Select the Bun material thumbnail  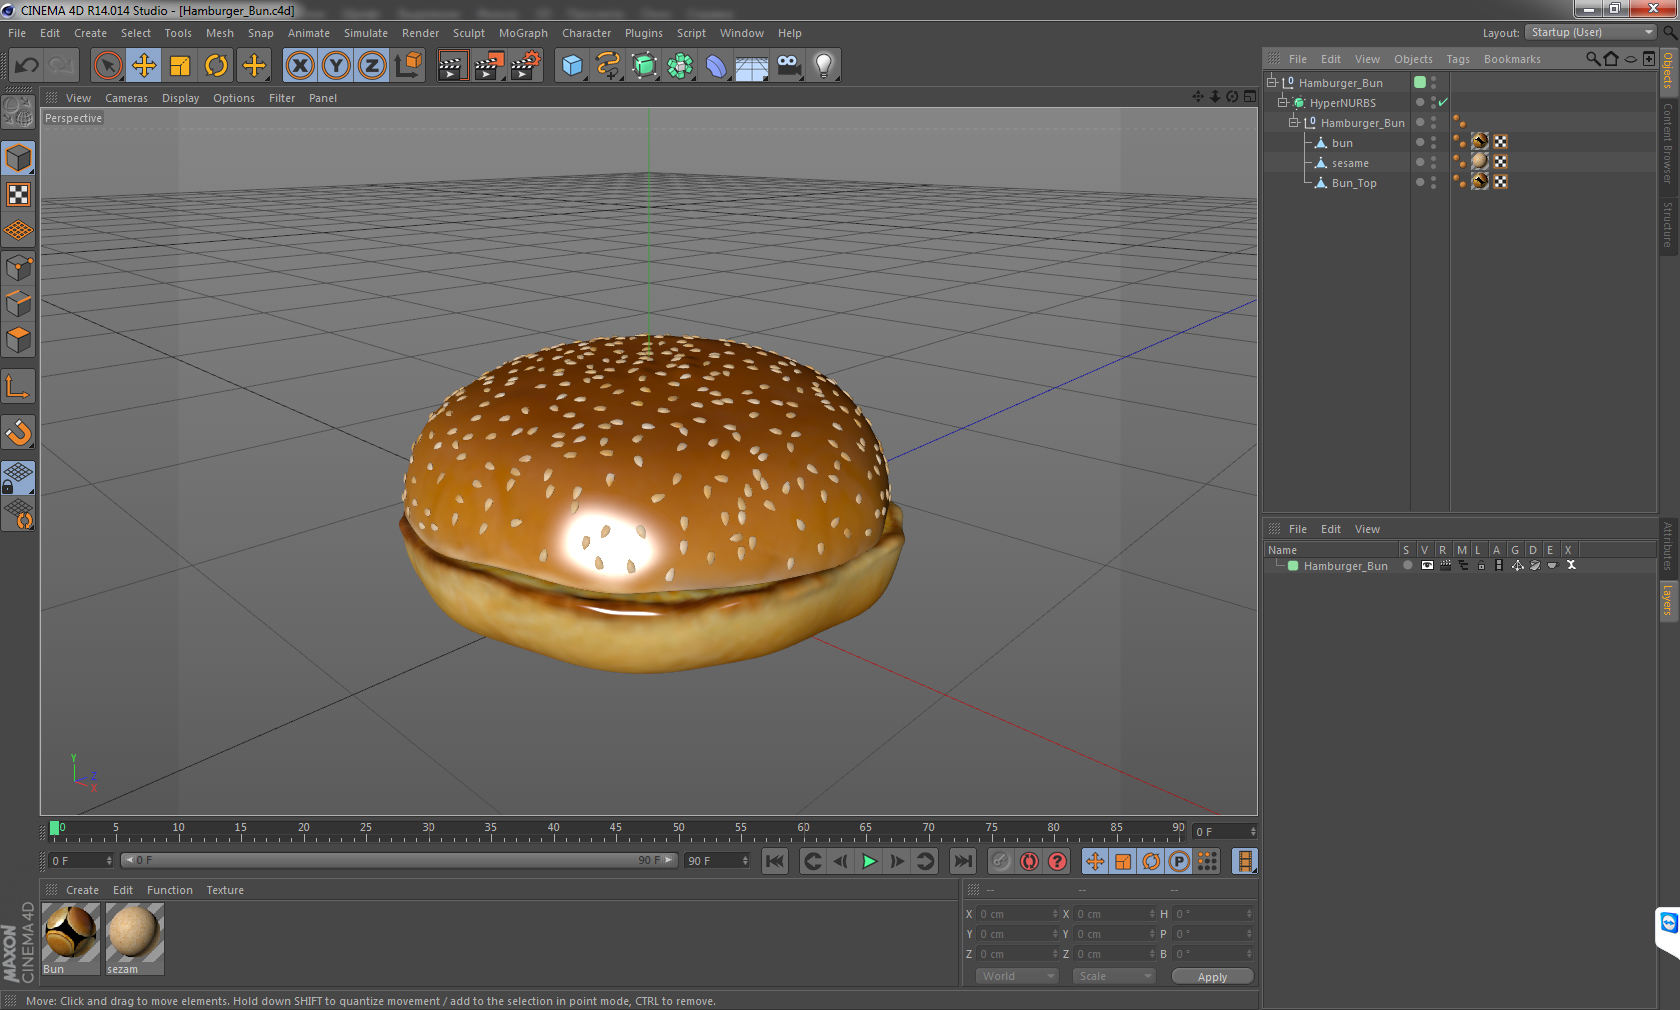[70, 932]
